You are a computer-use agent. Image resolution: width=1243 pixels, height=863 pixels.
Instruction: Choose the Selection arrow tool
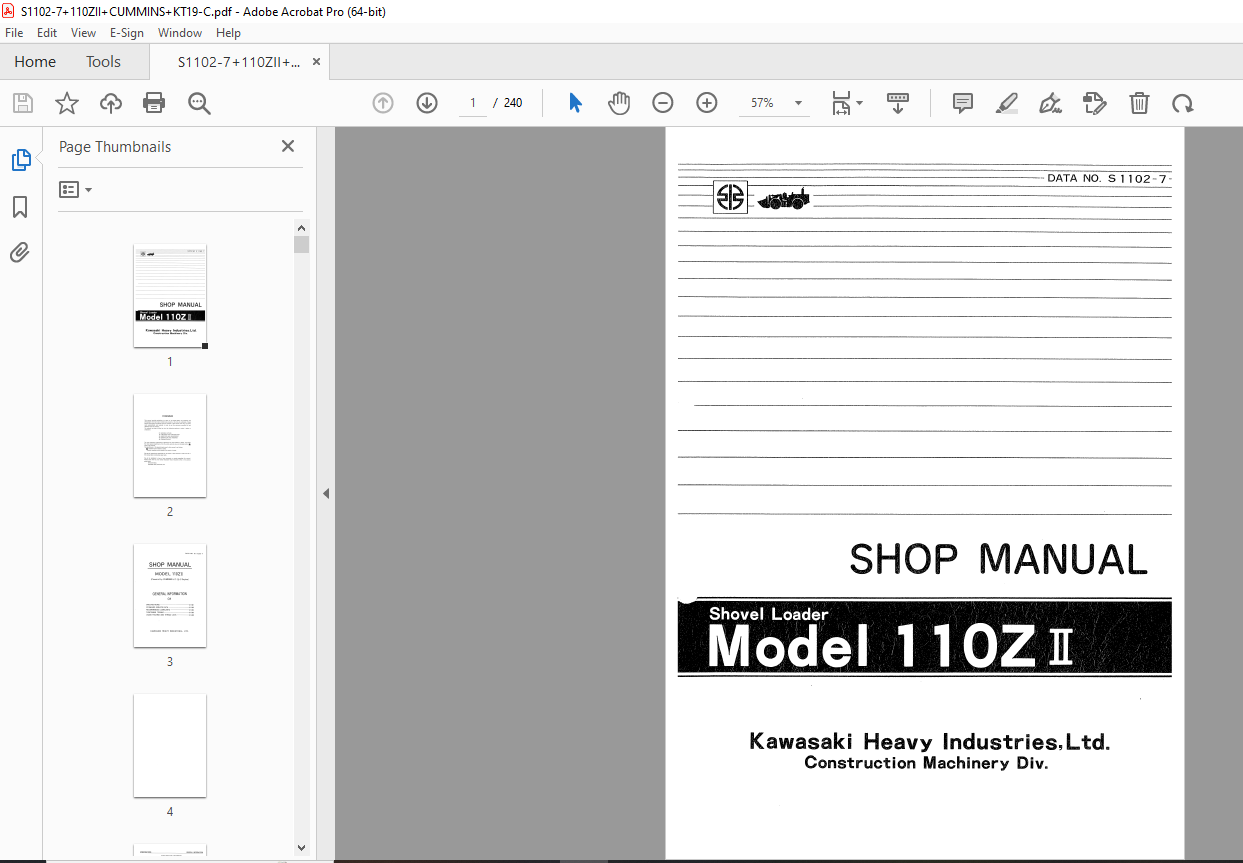[575, 103]
